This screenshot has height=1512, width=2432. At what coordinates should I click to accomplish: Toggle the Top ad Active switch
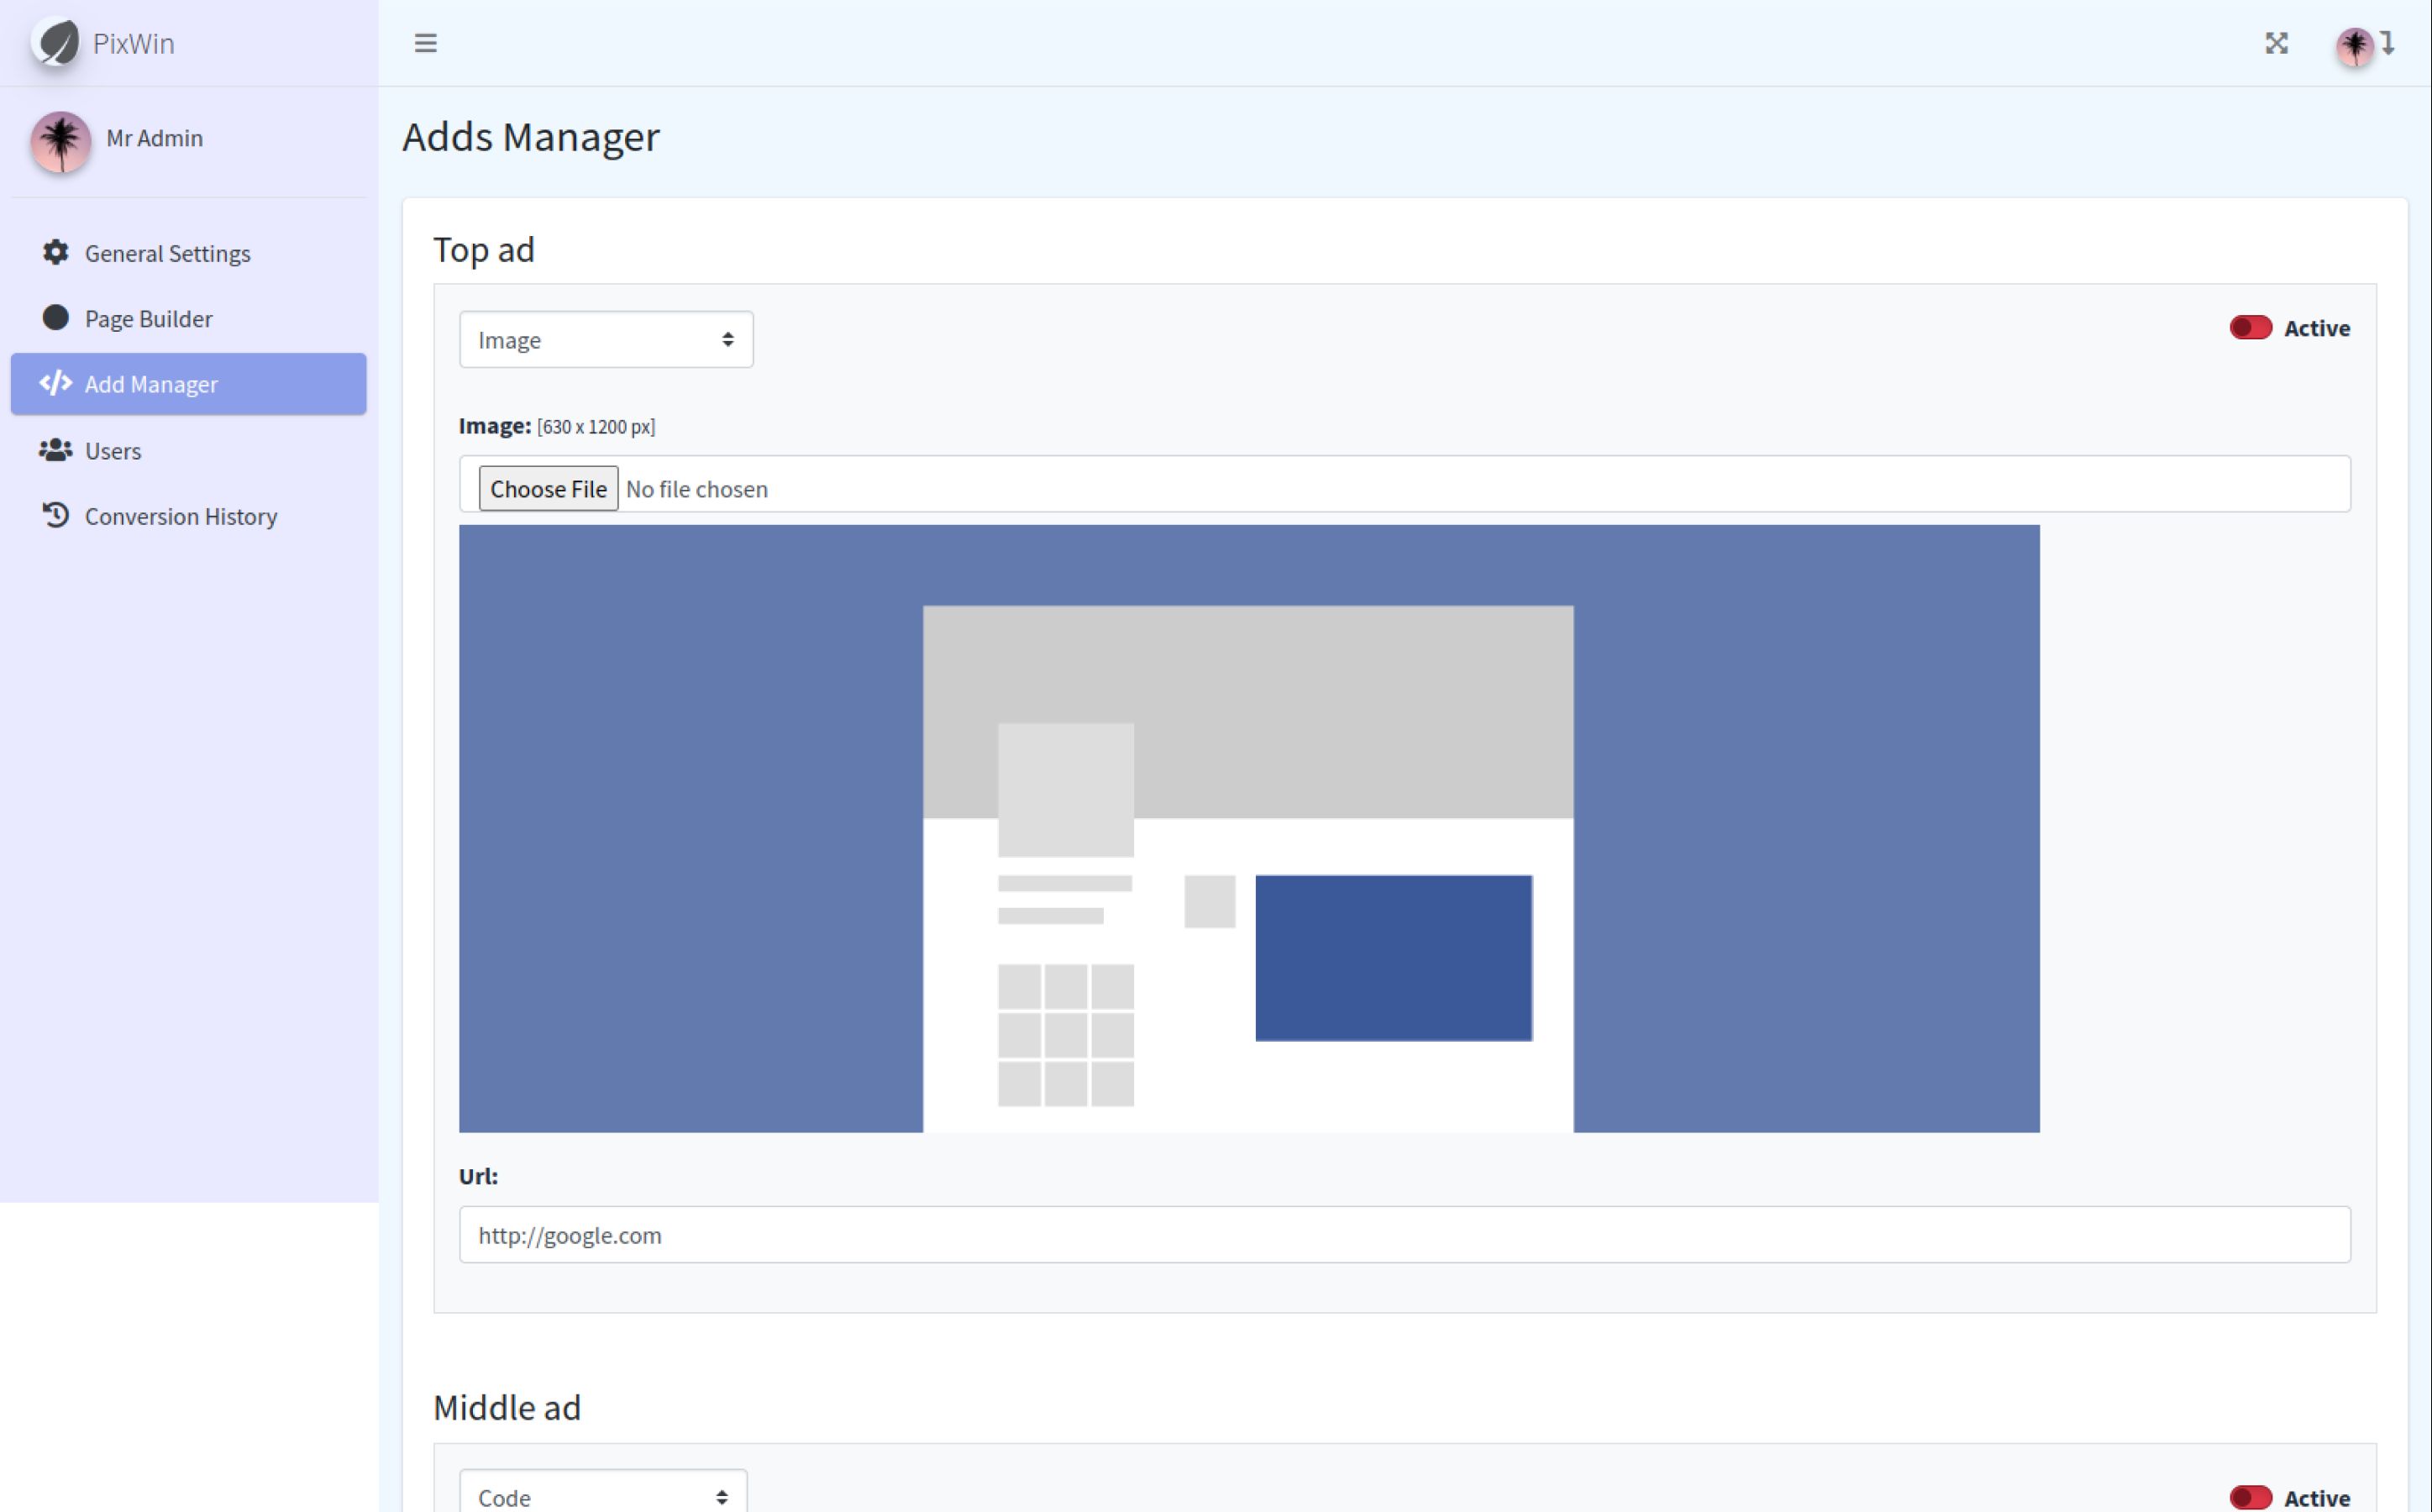[2250, 328]
